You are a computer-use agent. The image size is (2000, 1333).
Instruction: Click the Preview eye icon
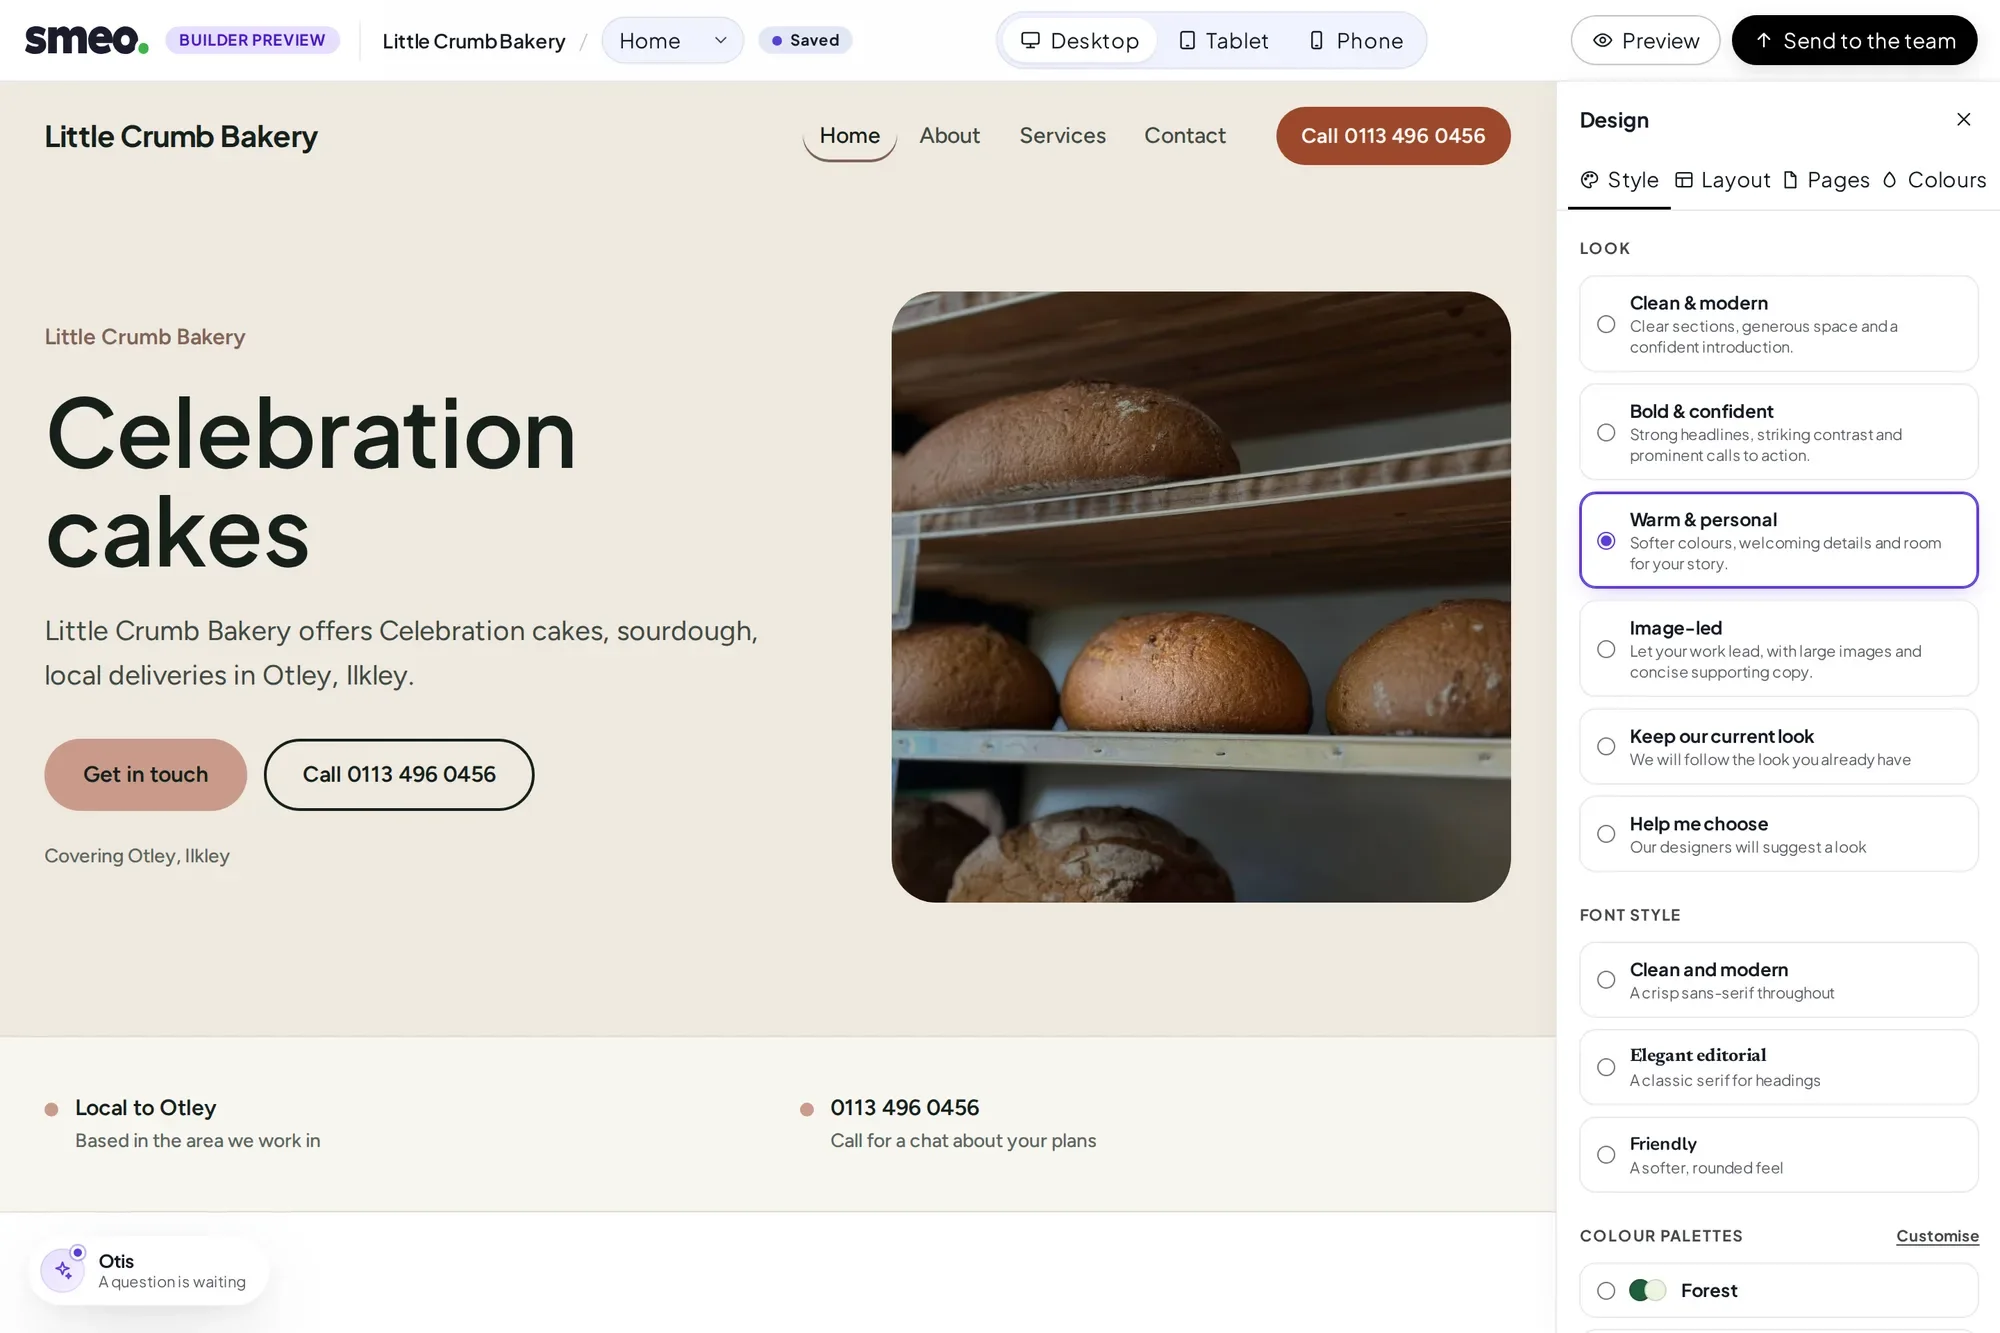click(1602, 40)
